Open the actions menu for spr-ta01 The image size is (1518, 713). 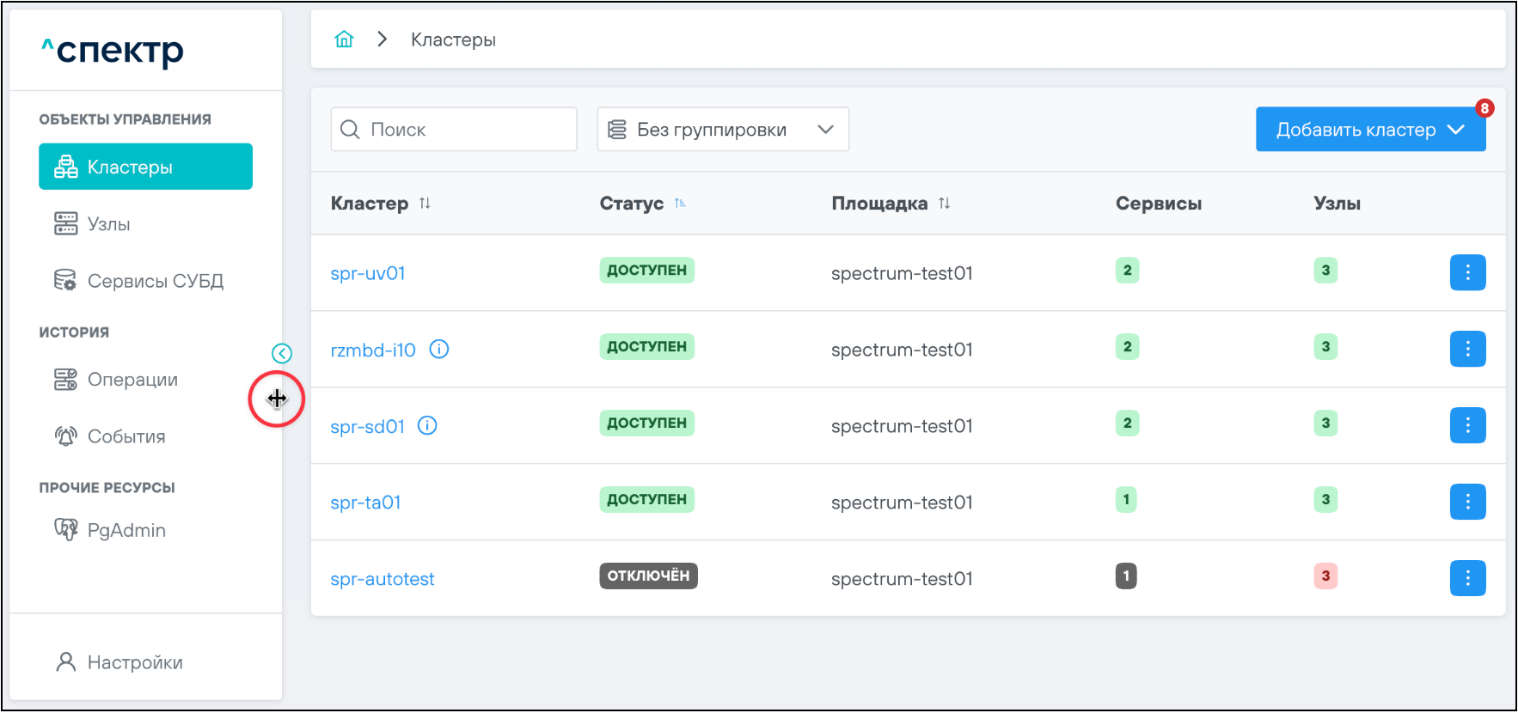[x=1467, y=502]
